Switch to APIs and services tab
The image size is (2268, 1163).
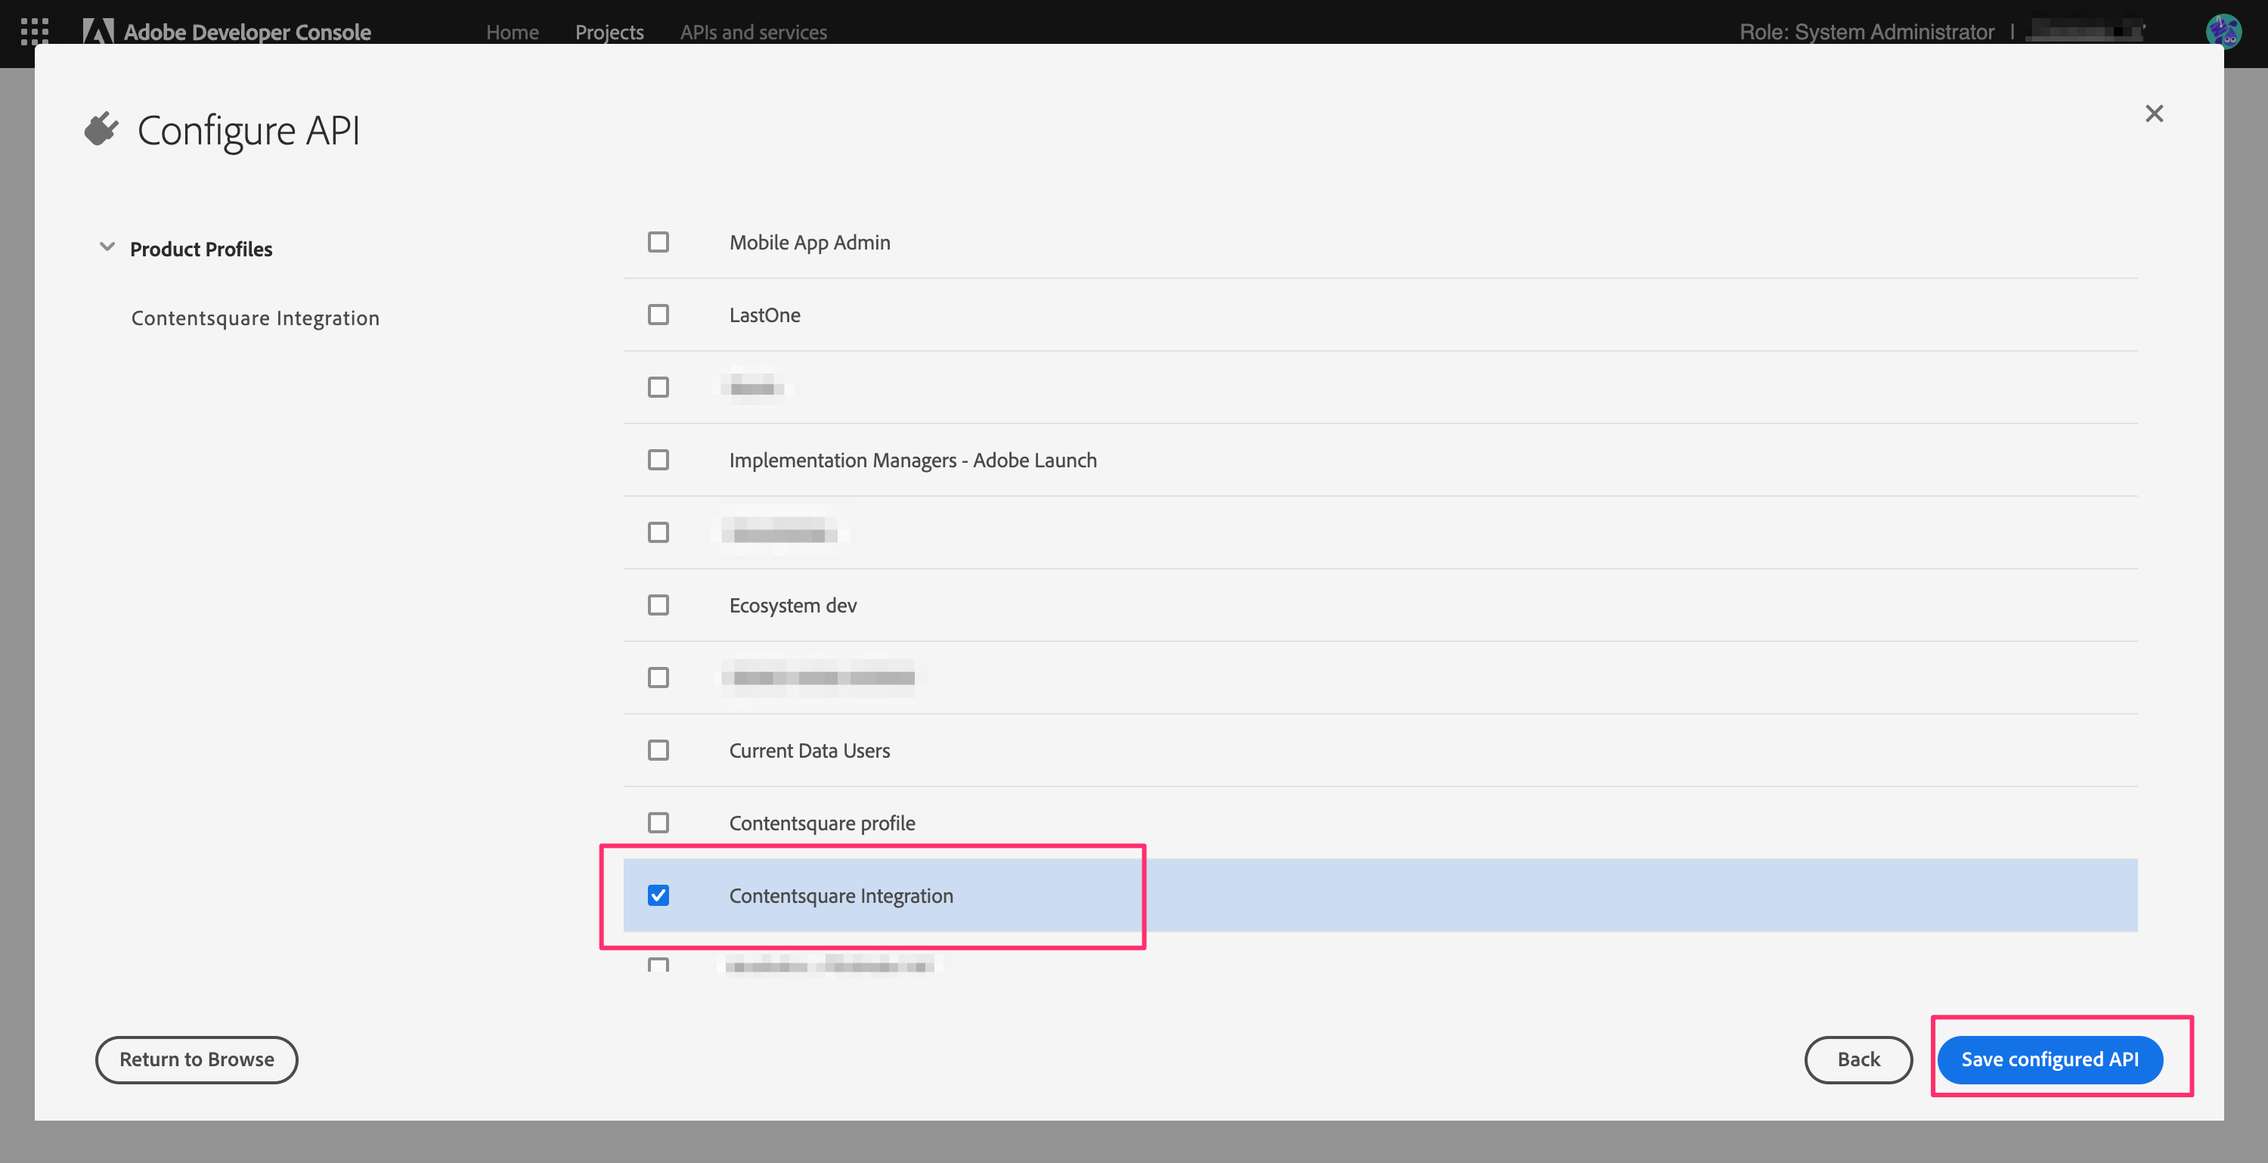[x=753, y=32]
